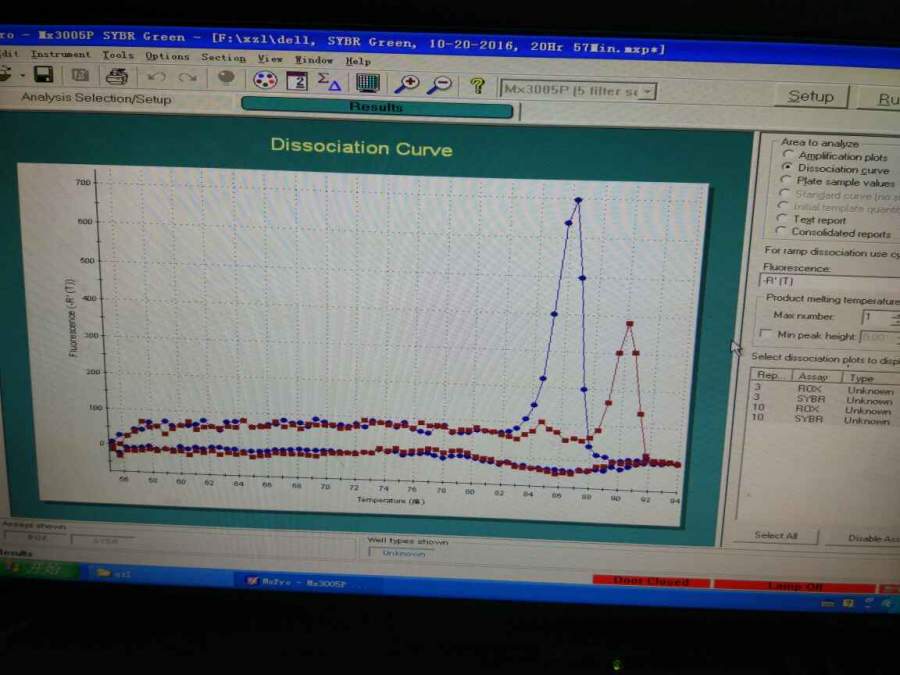The height and width of the screenshot is (675, 900).
Task: Click the calendar-style icon showing number 2
Action: coord(297,81)
